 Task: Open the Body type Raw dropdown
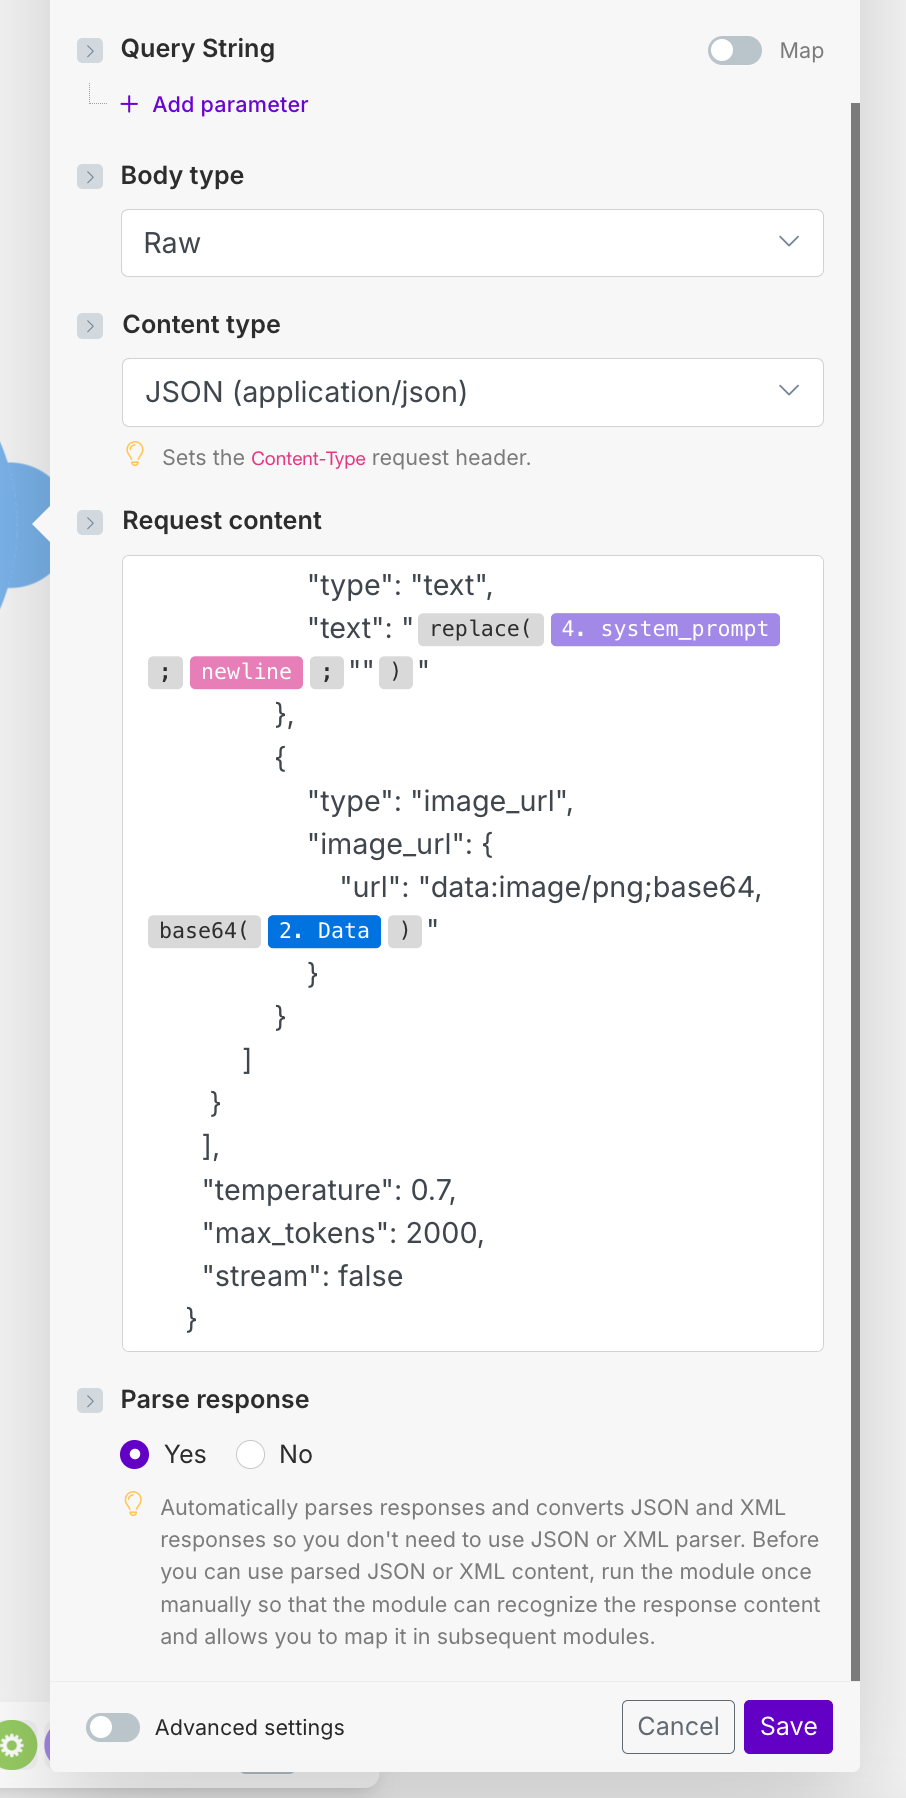[472, 243]
